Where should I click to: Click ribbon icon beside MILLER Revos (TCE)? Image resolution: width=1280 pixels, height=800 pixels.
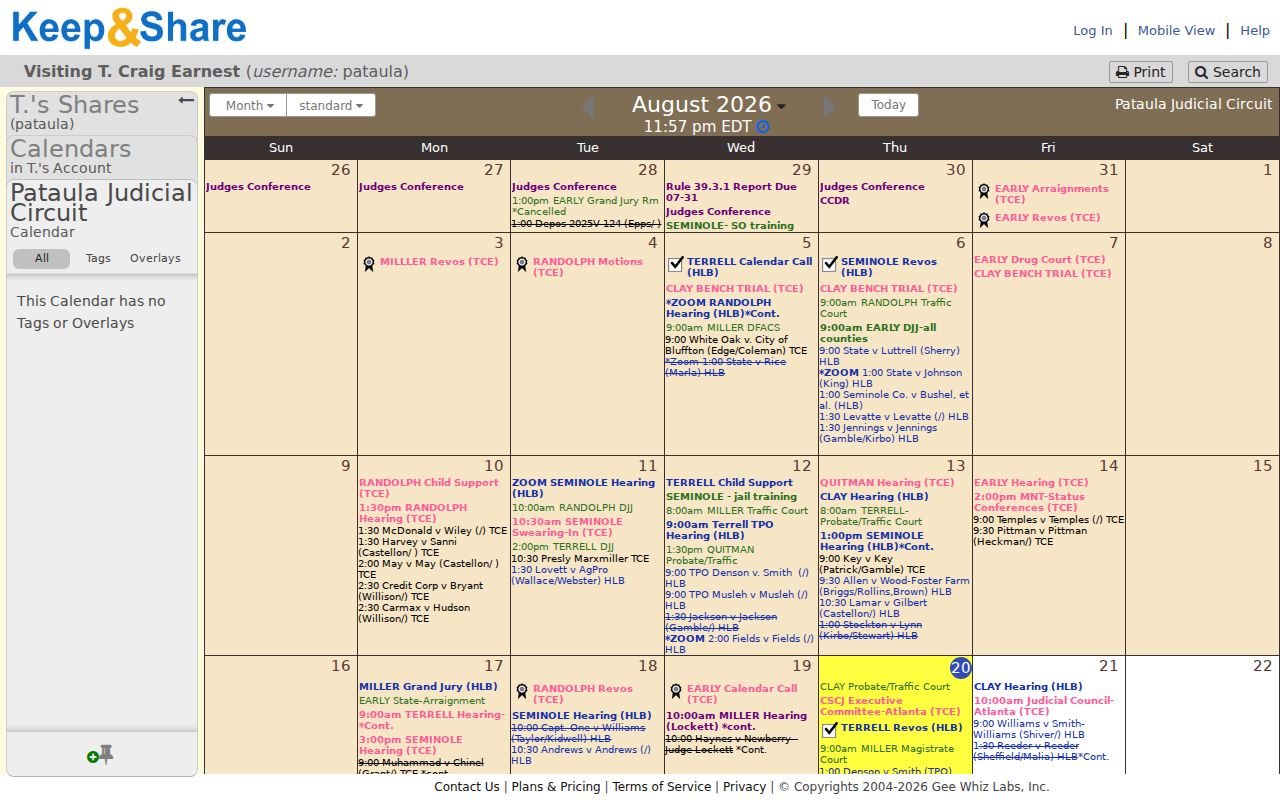point(368,264)
